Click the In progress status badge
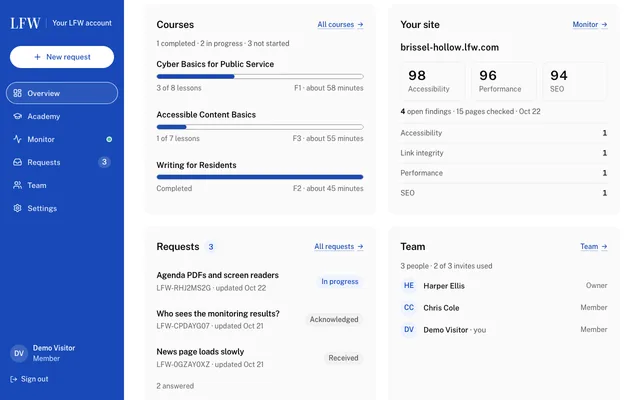 (x=340, y=282)
